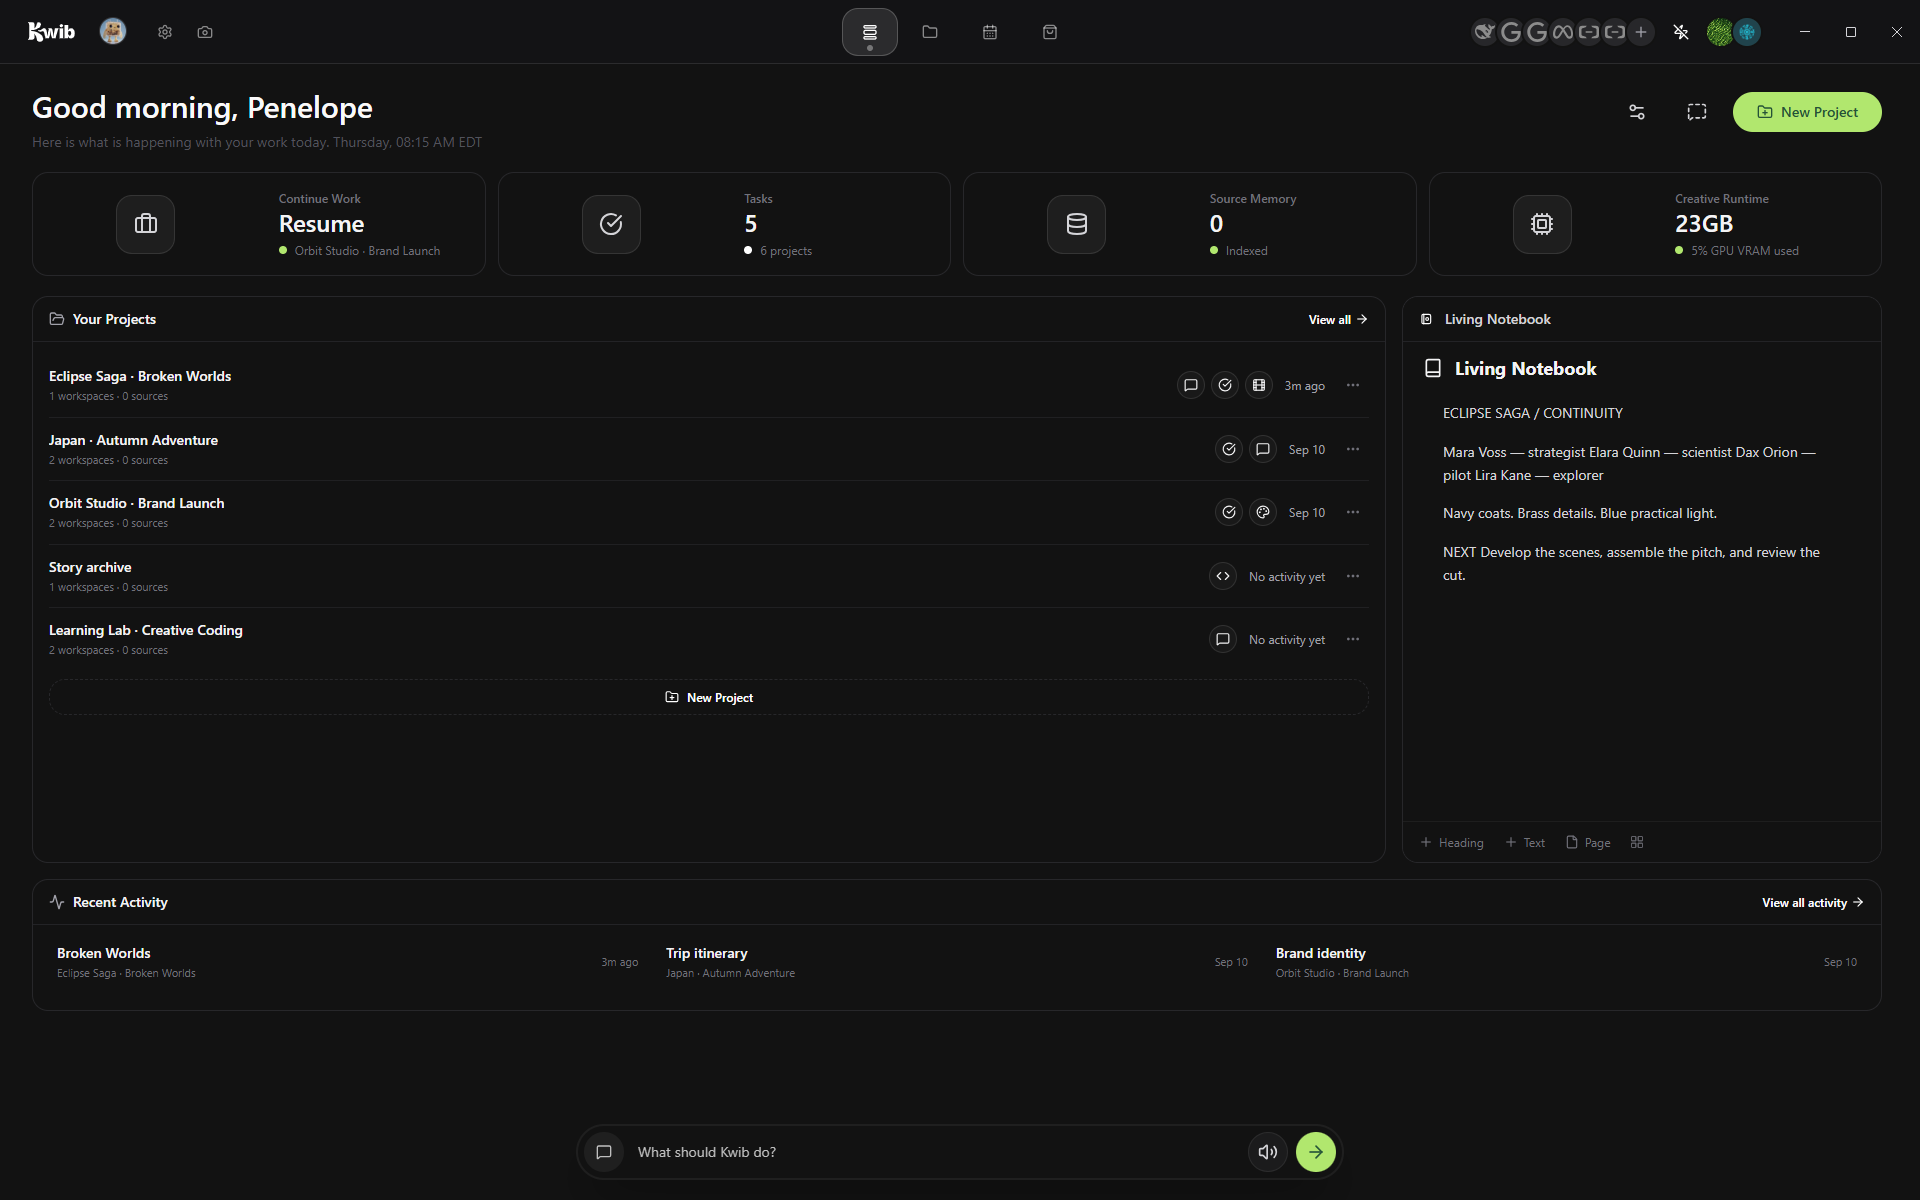Open the film icon on Eclipse Saga row

[1259, 385]
